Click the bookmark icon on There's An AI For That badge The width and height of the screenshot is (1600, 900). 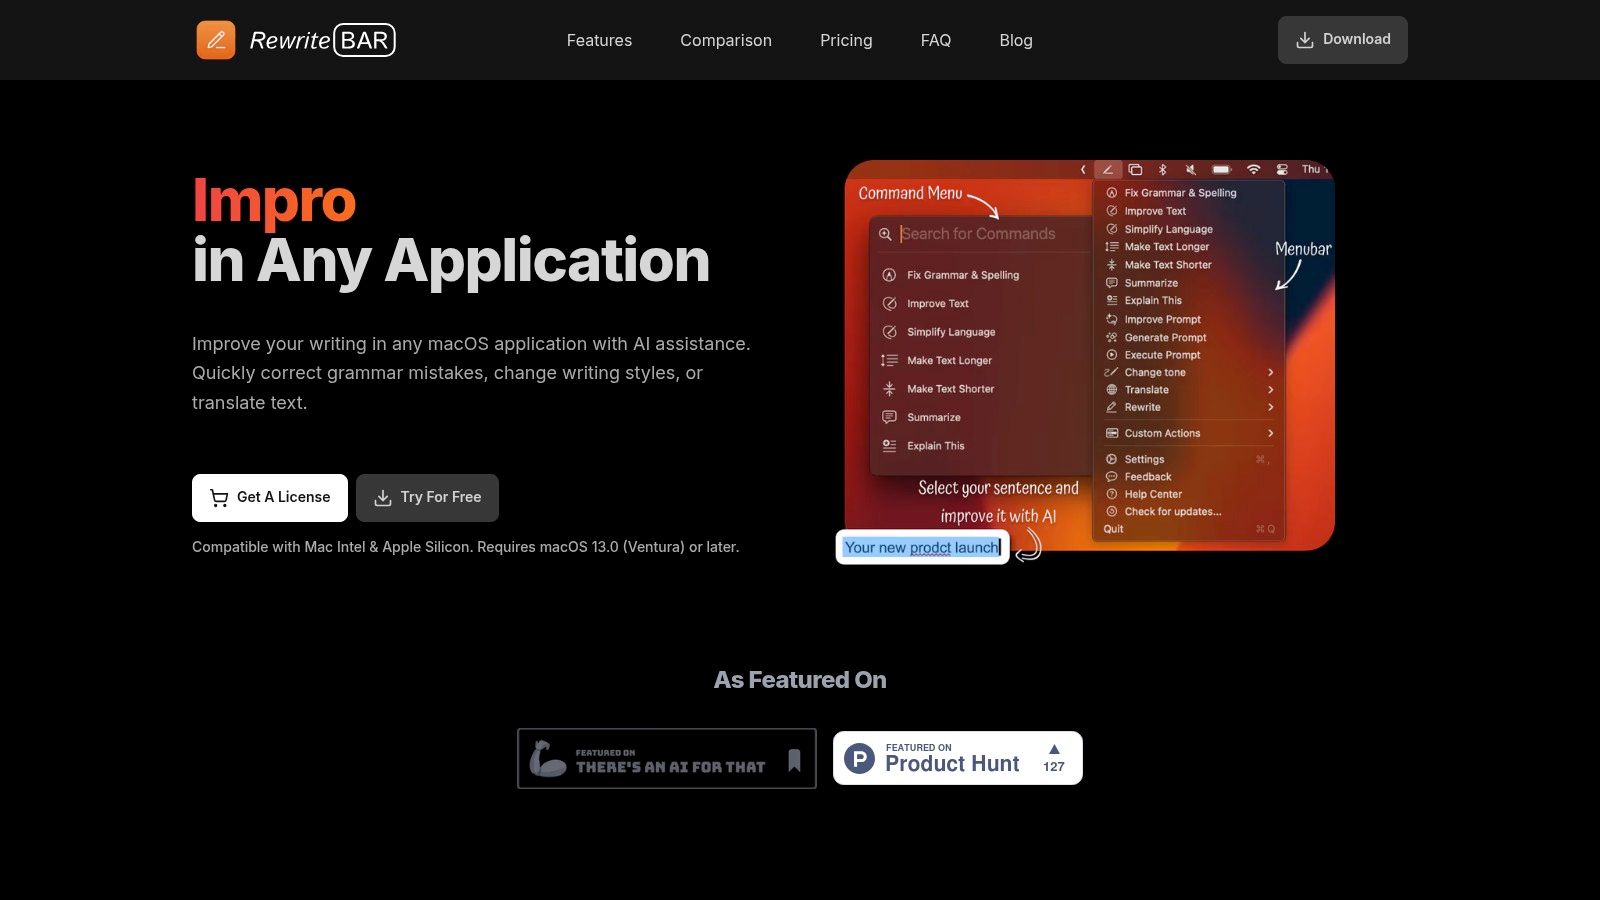[x=794, y=760]
